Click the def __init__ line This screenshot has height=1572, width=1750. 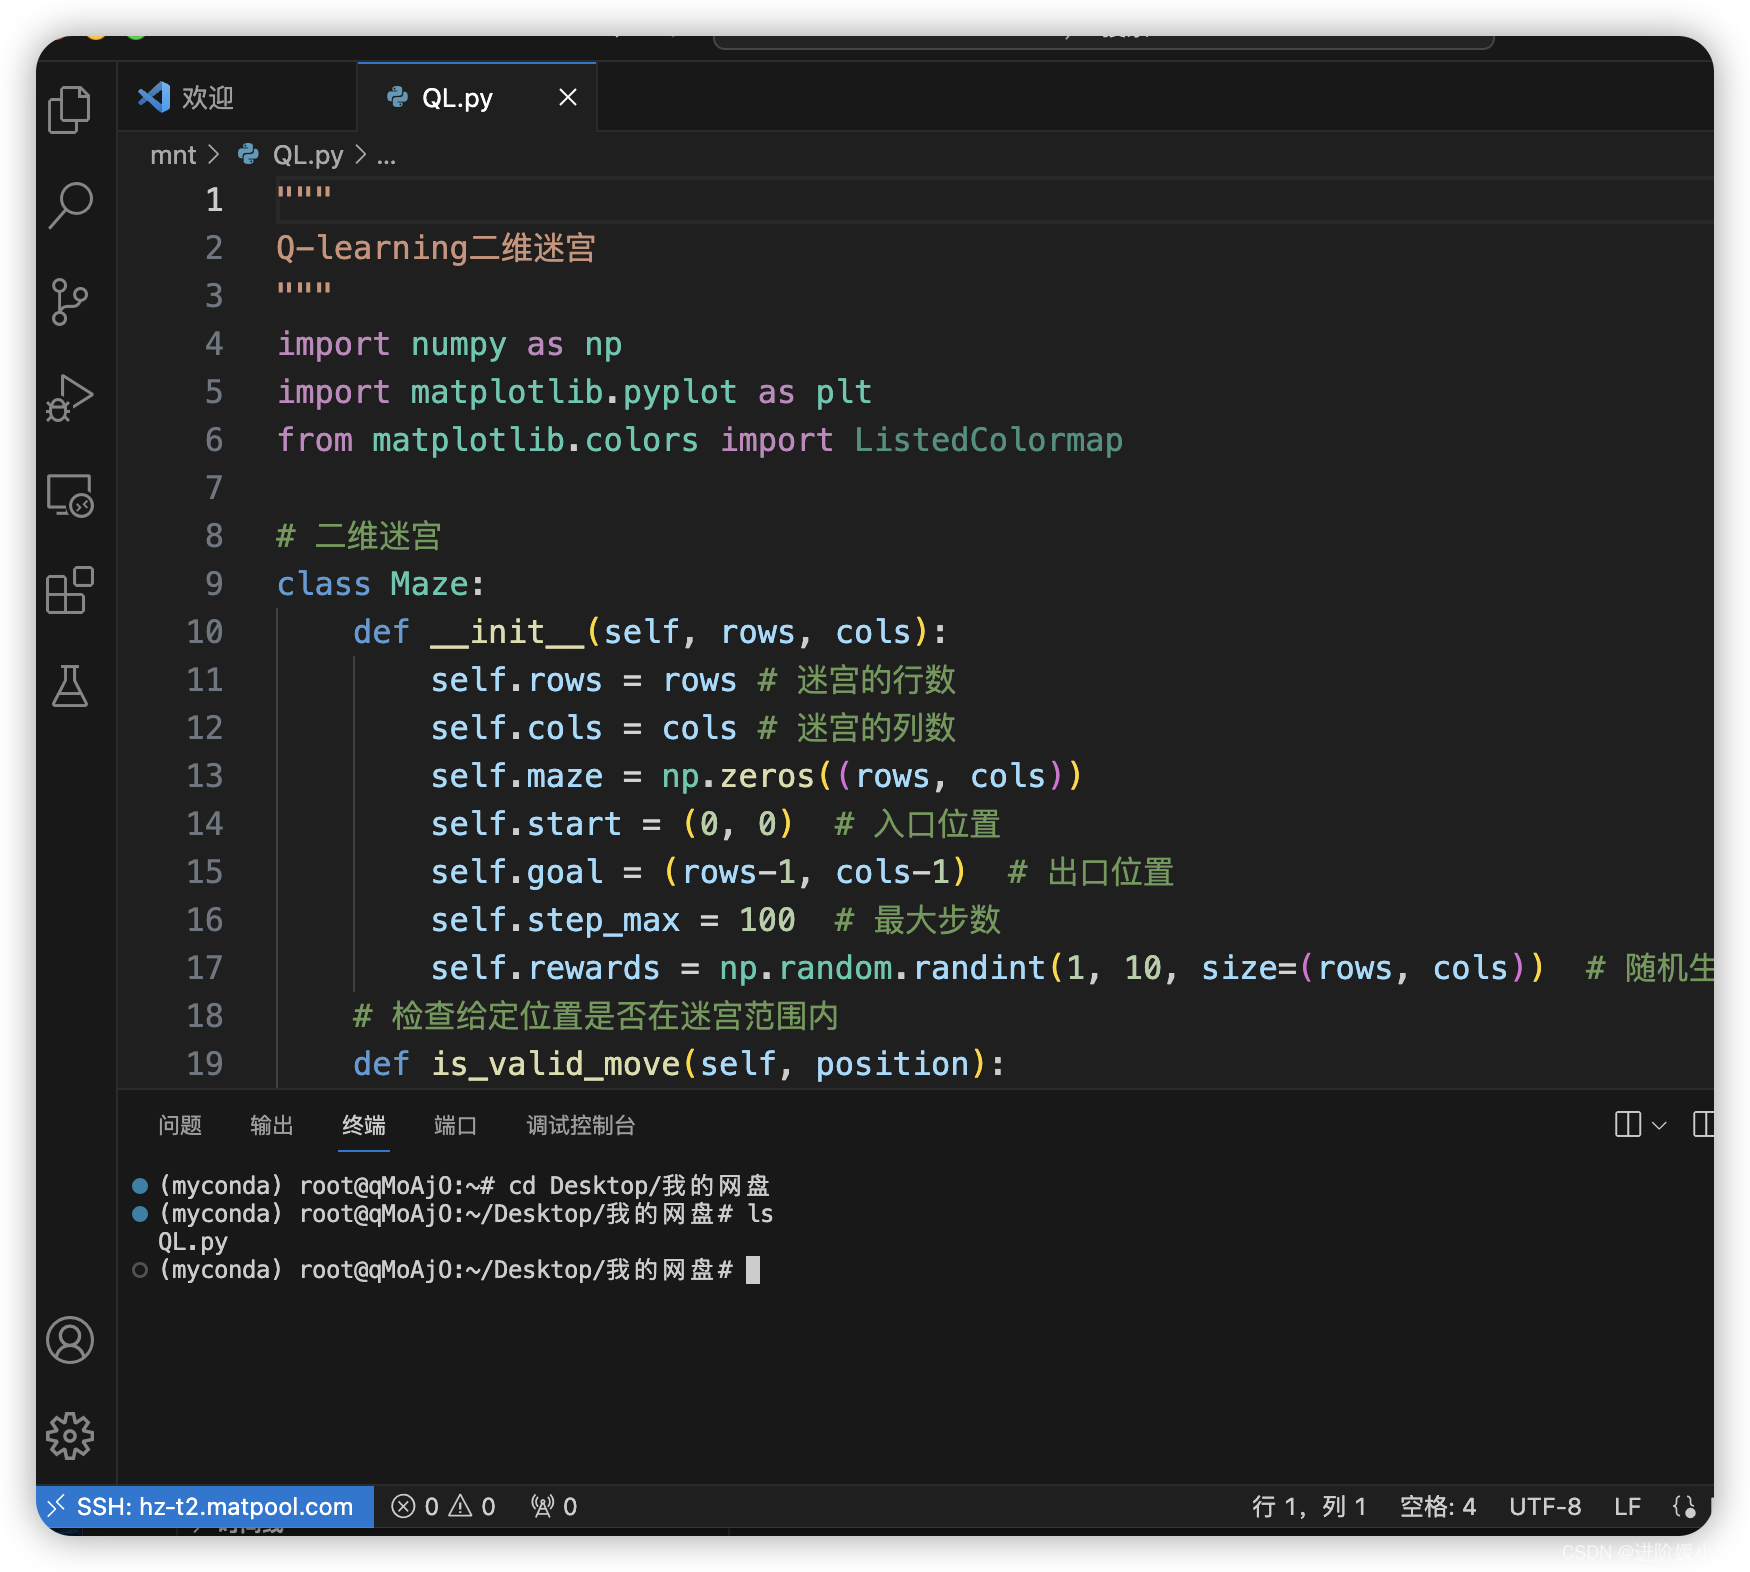point(649,632)
